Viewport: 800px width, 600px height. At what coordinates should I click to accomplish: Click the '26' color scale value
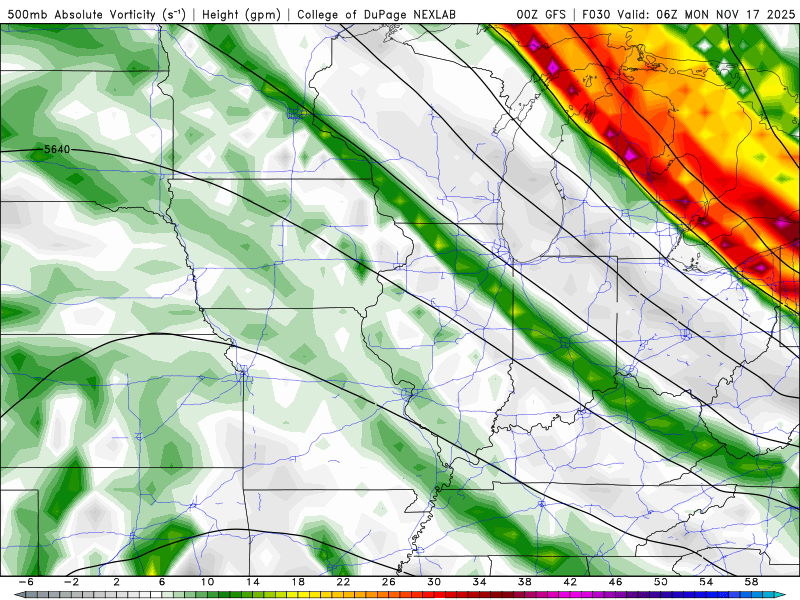pyautogui.click(x=389, y=582)
